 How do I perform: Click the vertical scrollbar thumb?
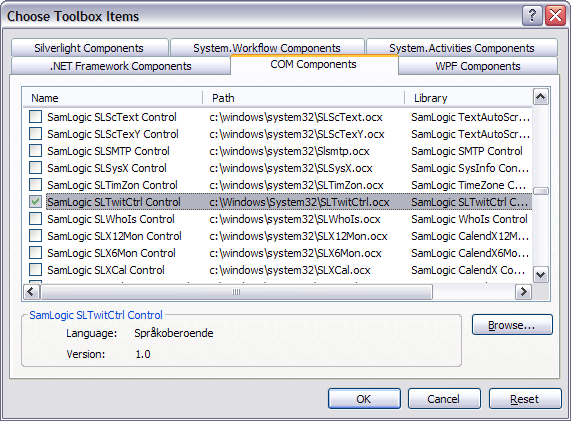pyautogui.click(x=541, y=191)
